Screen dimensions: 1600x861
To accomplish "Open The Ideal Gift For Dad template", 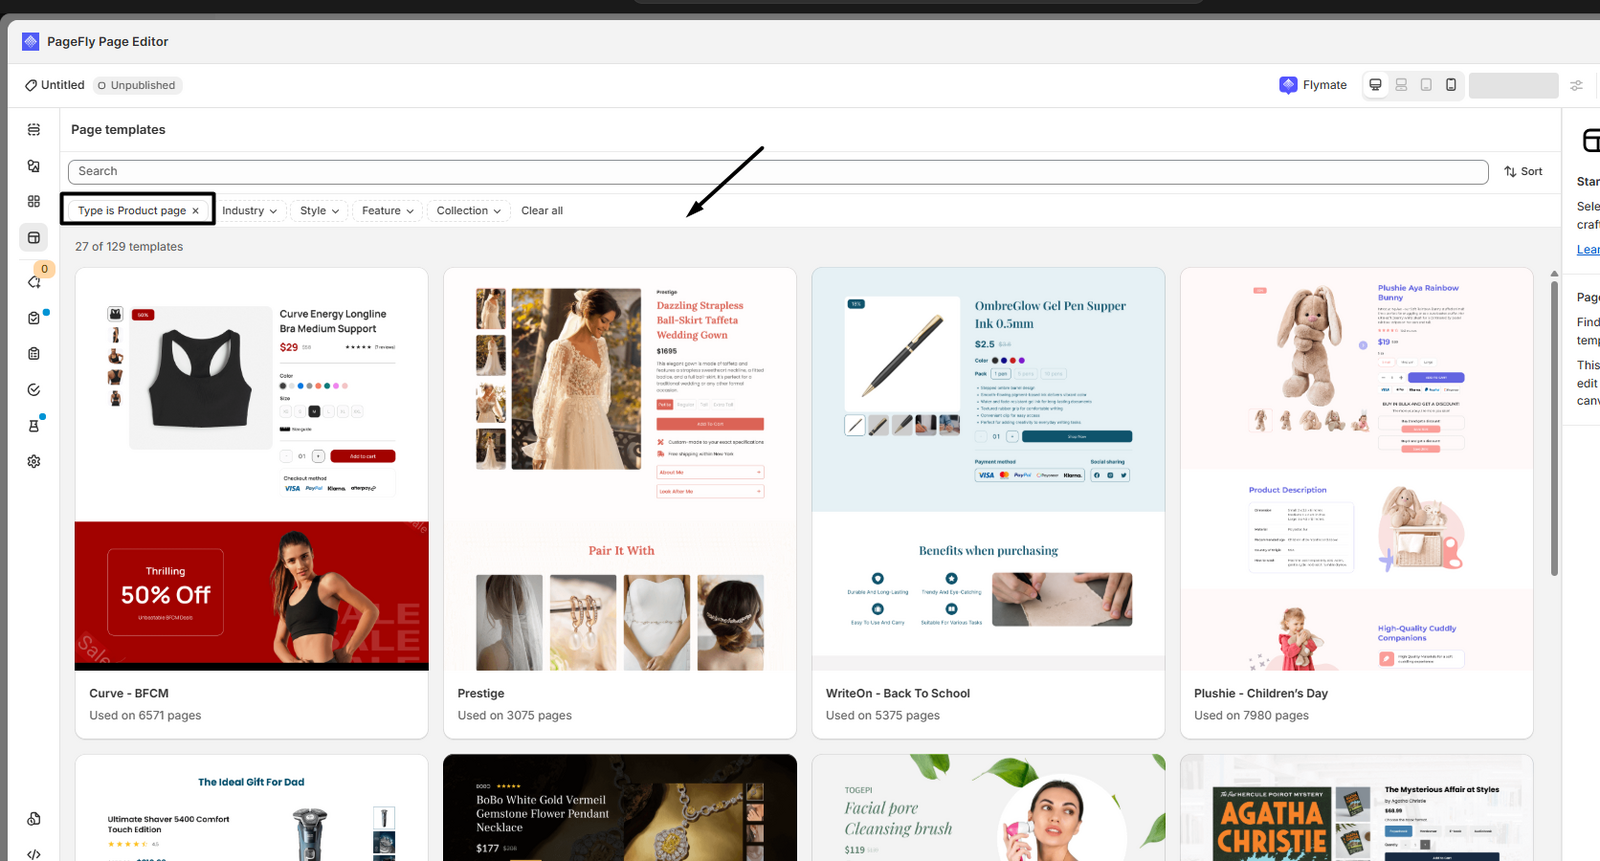I will [x=252, y=808].
